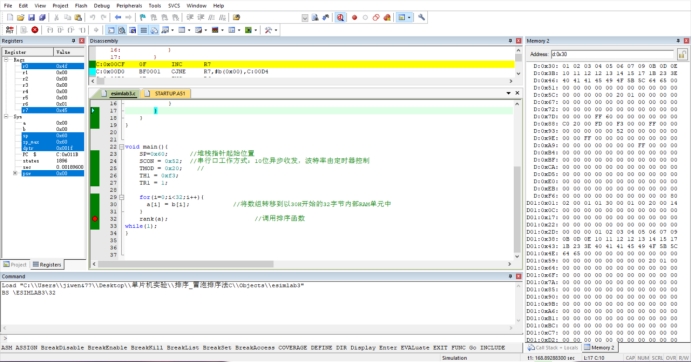Switch to the STARTUP.A51 tab

(x=166, y=94)
